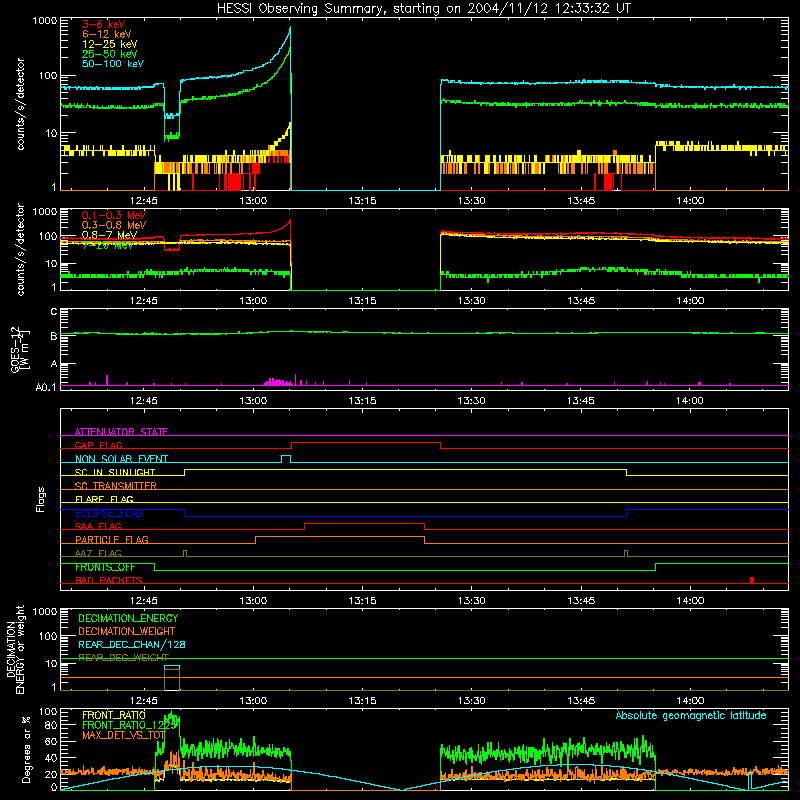
Task: Click the DECIMATION_WEIGHT legend label
Action: (x=127, y=631)
